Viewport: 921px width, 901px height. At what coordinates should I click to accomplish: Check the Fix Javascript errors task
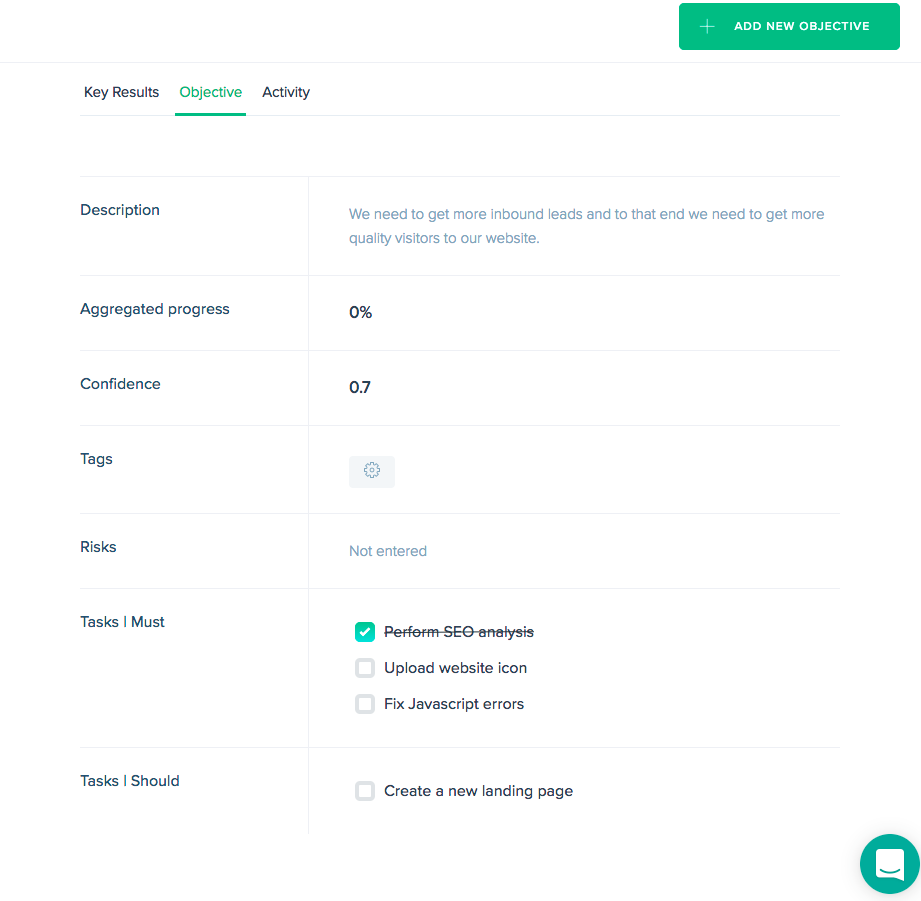(x=365, y=704)
